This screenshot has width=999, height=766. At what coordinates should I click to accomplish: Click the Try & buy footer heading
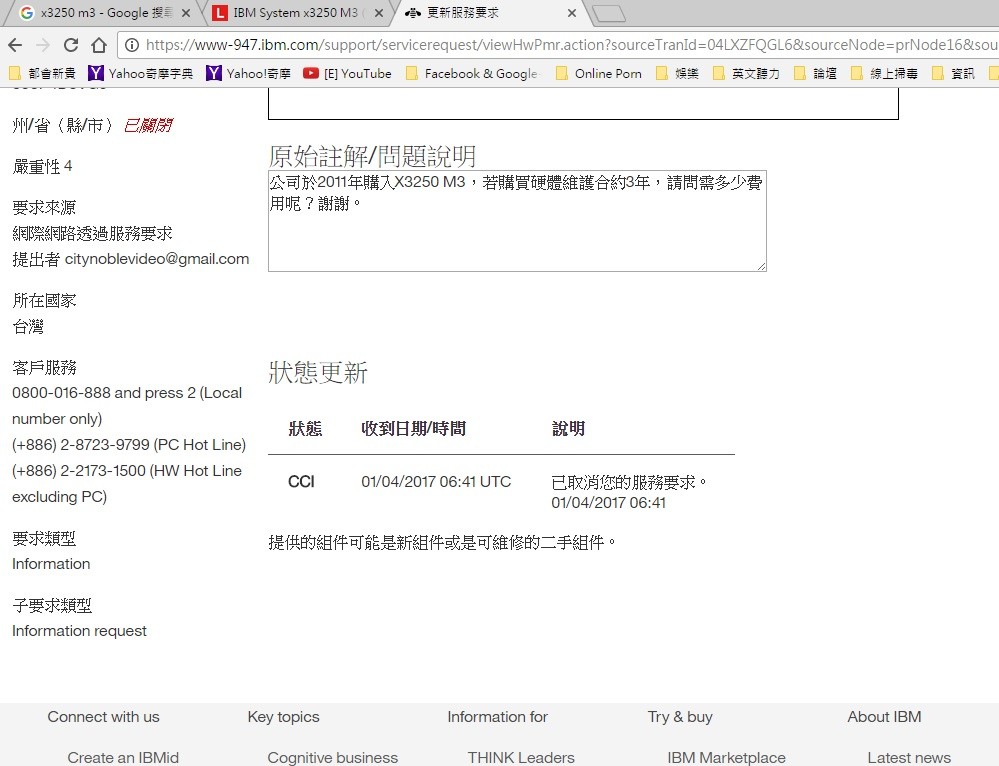(680, 717)
